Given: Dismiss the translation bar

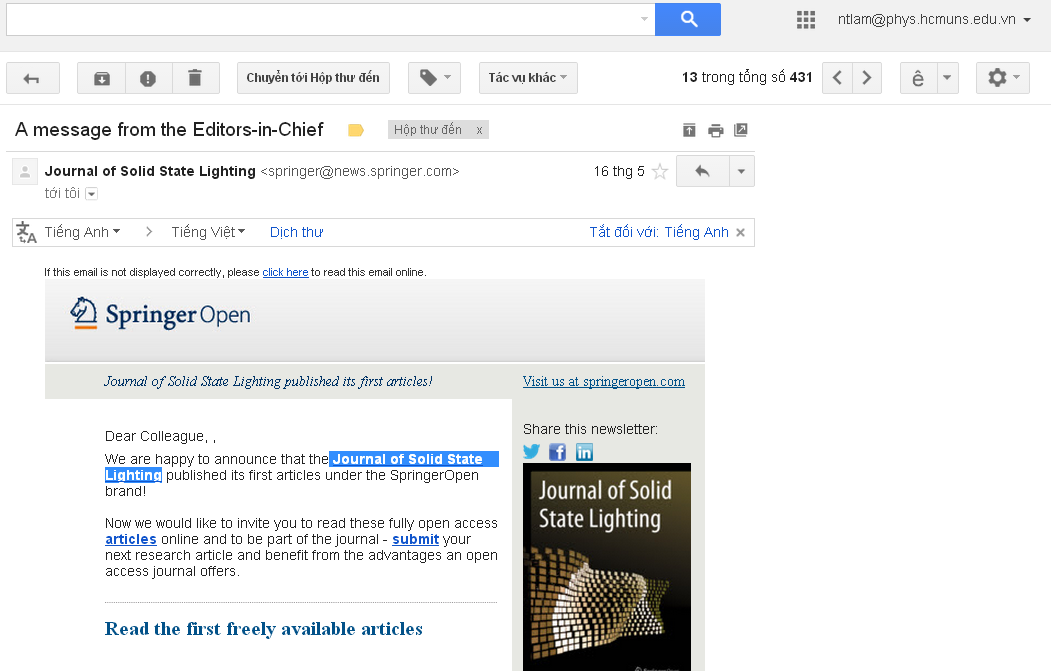Looking at the screenshot, I should [741, 233].
